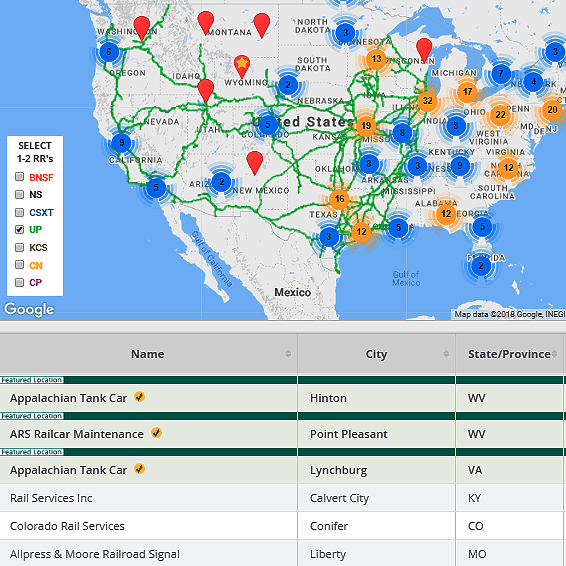Image resolution: width=566 pixels, height=566 pixels.
Task: Open Rail Services Inc listing
Action: click(51, 498)
